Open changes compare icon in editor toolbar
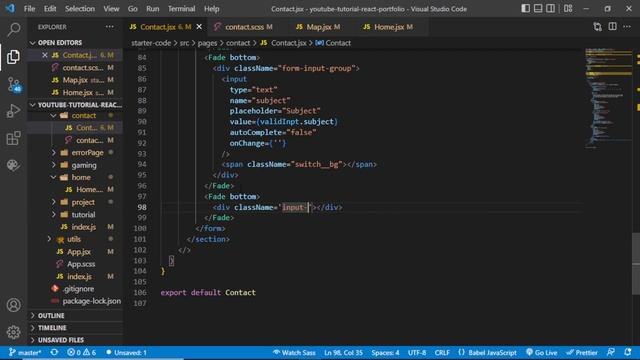640x360 pixels. point(597,27)
